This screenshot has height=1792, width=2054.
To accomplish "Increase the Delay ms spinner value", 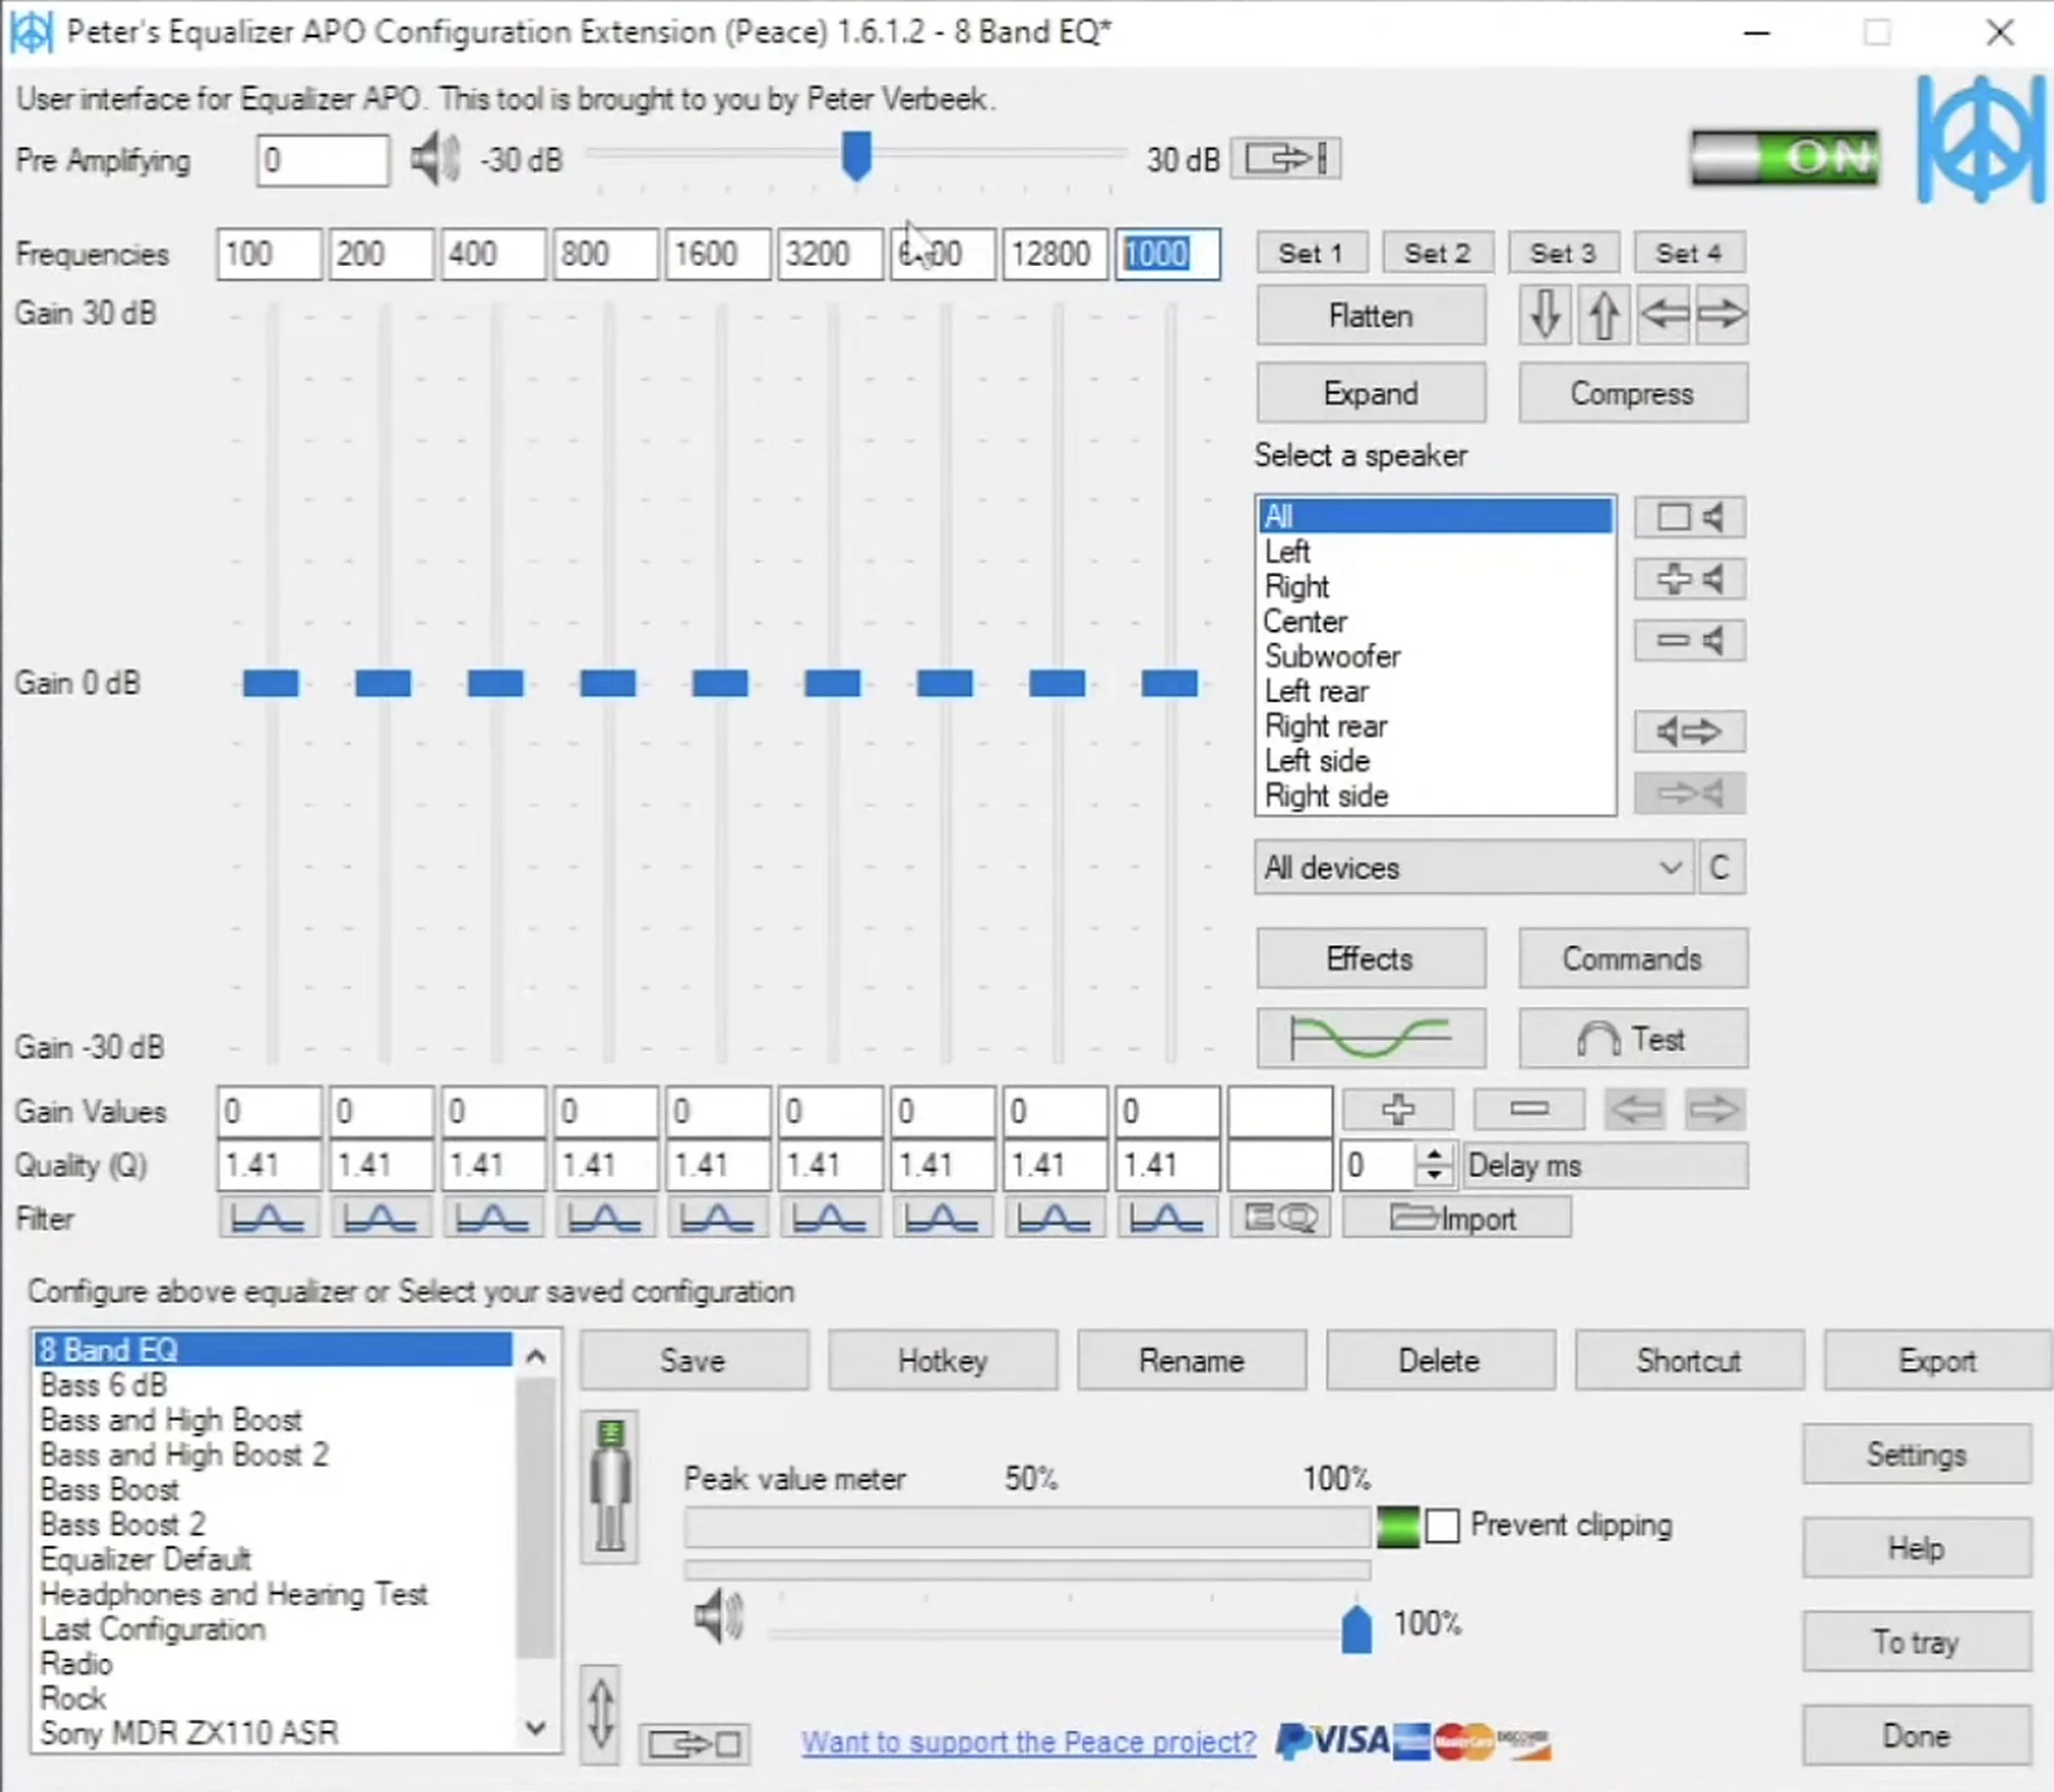I will tap(1435, 1153).
